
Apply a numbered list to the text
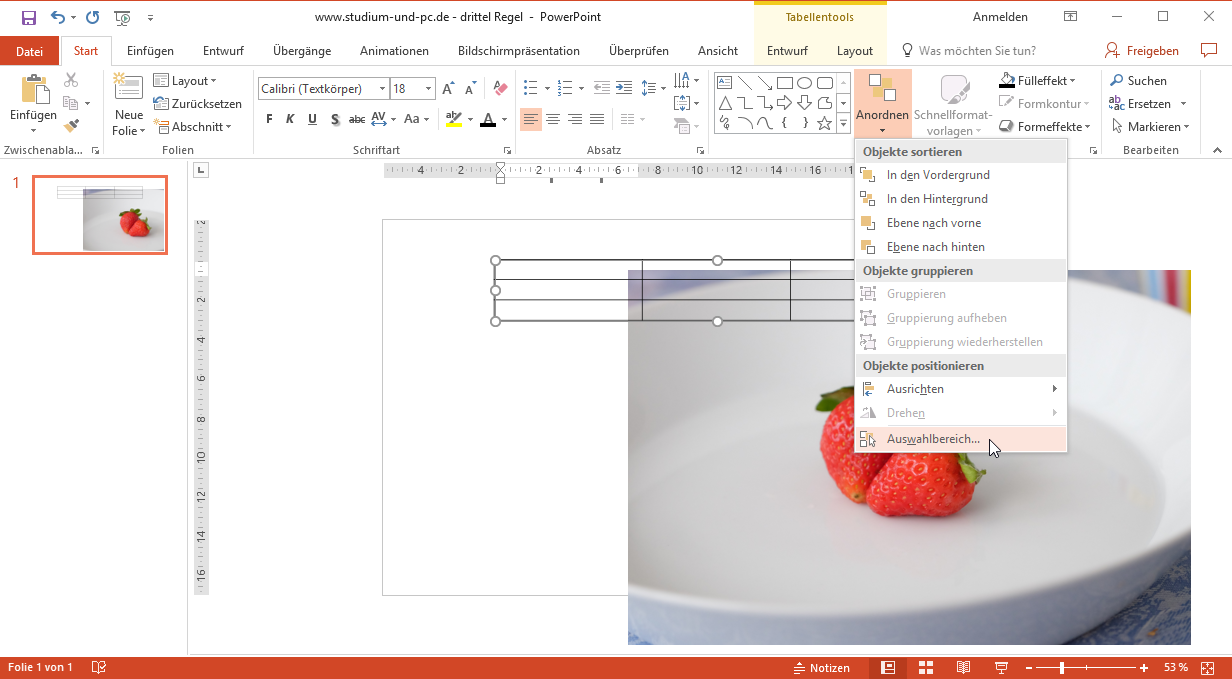pyautogui.click(x=564, y=89)
